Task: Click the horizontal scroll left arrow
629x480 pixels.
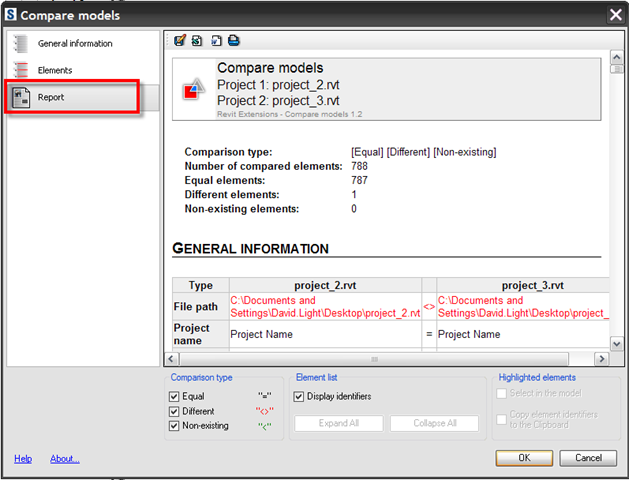Action: [x=171, y=359]
